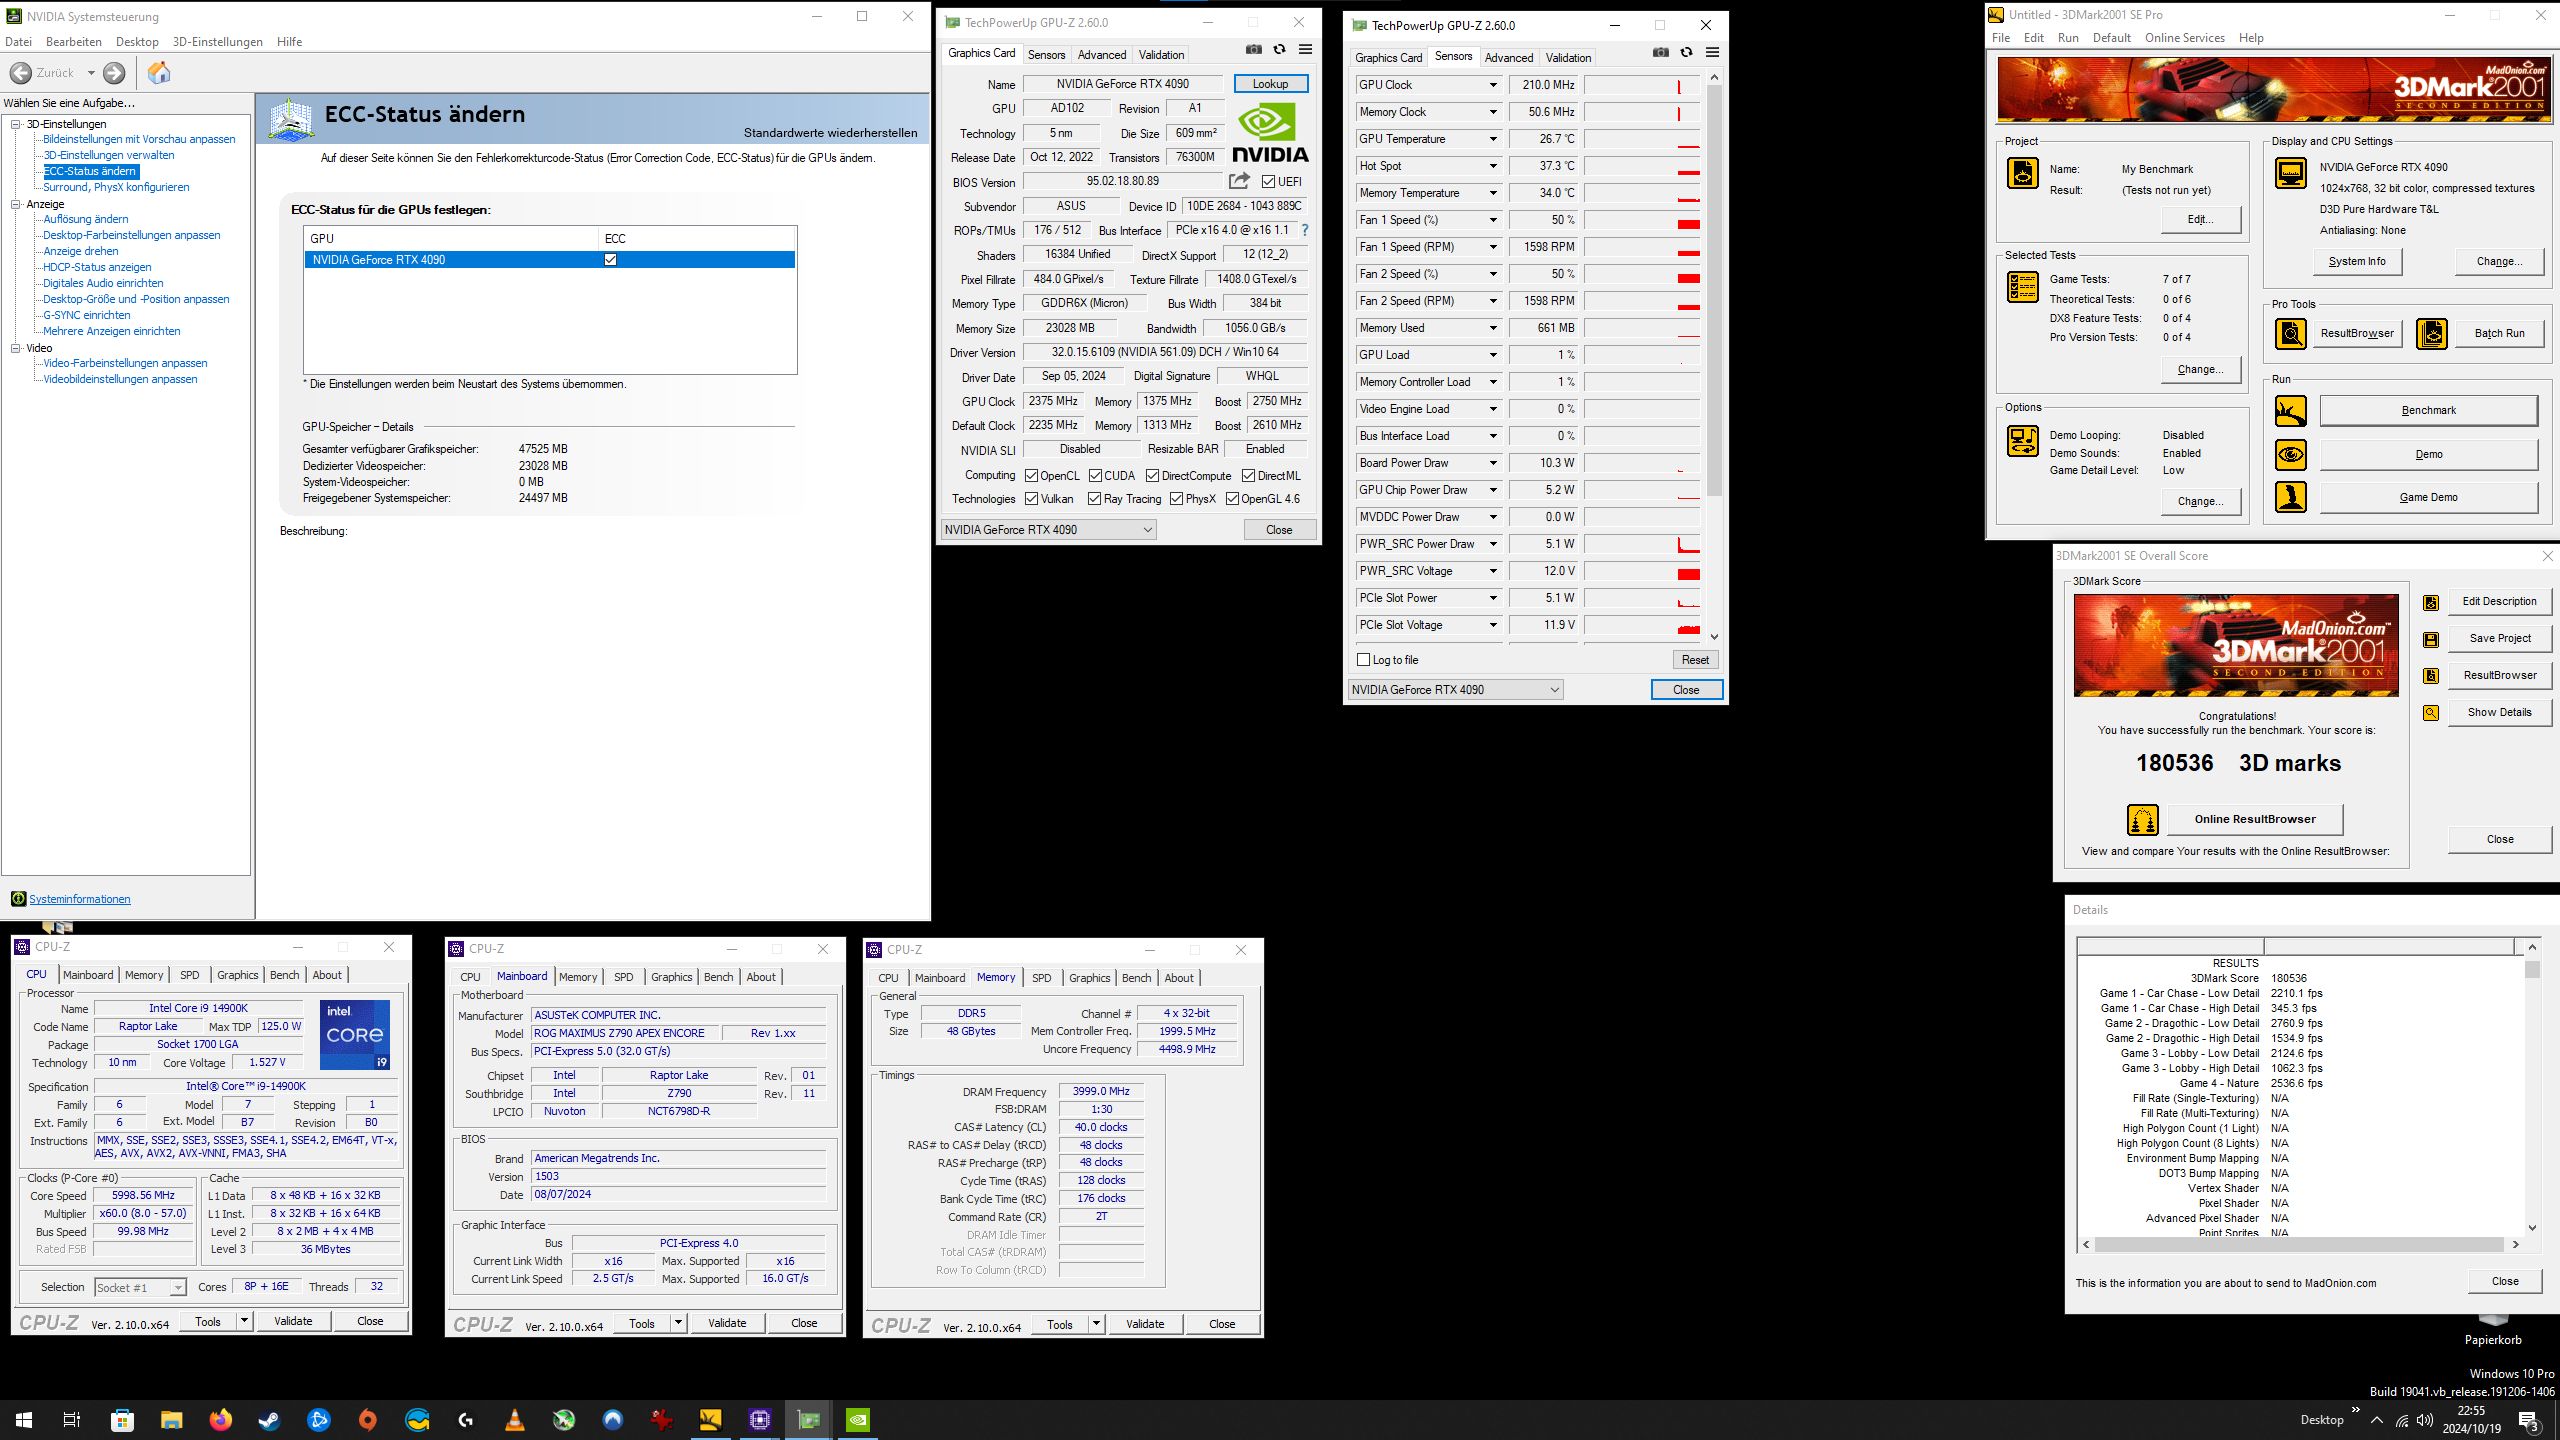Click the GPU-Z Graphics Card screenshot camera icon
This screenshot has height=1440, width=2560.
[1254, 50]
